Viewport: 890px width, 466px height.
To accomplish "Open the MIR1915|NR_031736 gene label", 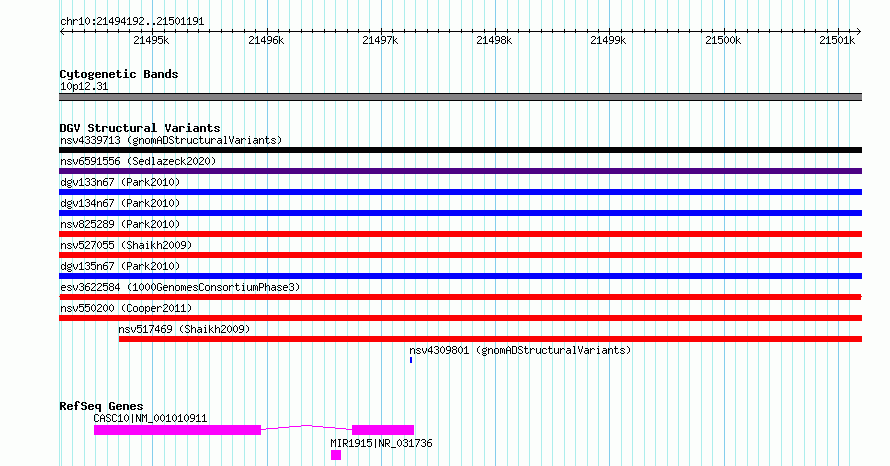I will click(381, 443).
